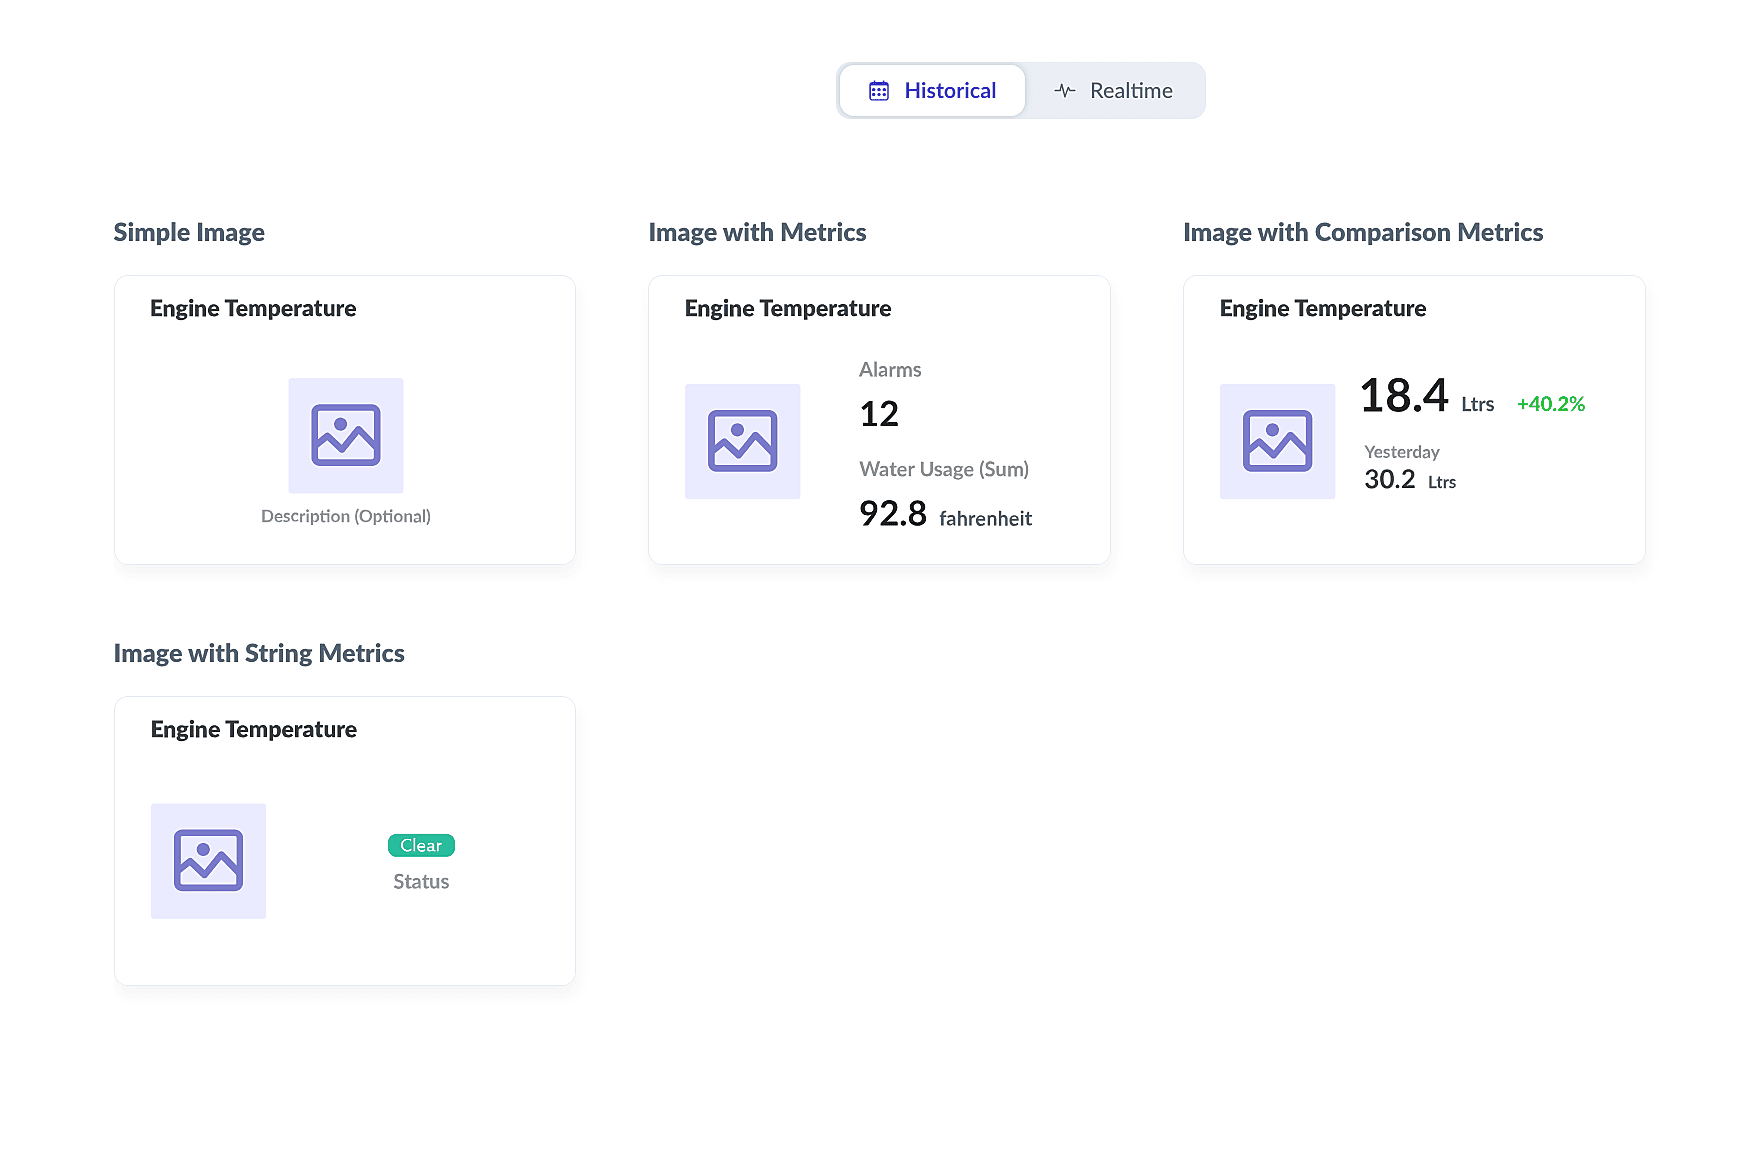Click the 18.4 Ltrs metric value

coord(1404,396)
